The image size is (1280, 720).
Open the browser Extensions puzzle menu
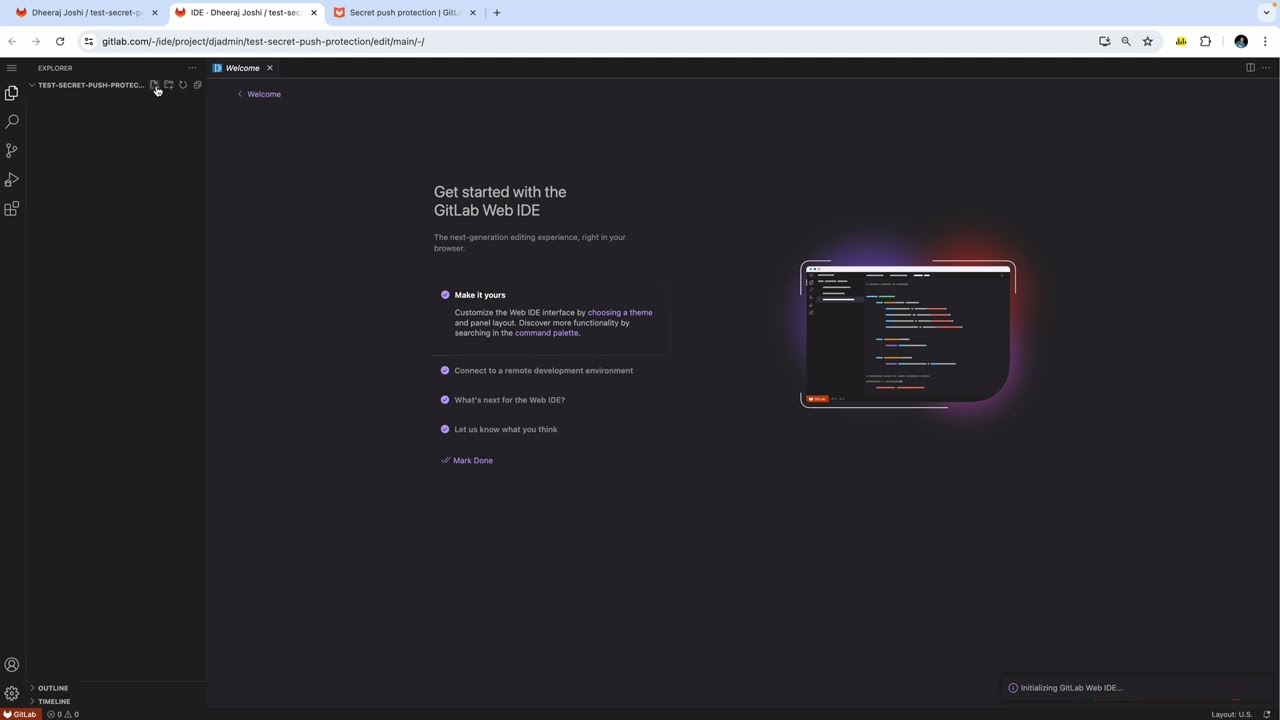(1205, 42)
